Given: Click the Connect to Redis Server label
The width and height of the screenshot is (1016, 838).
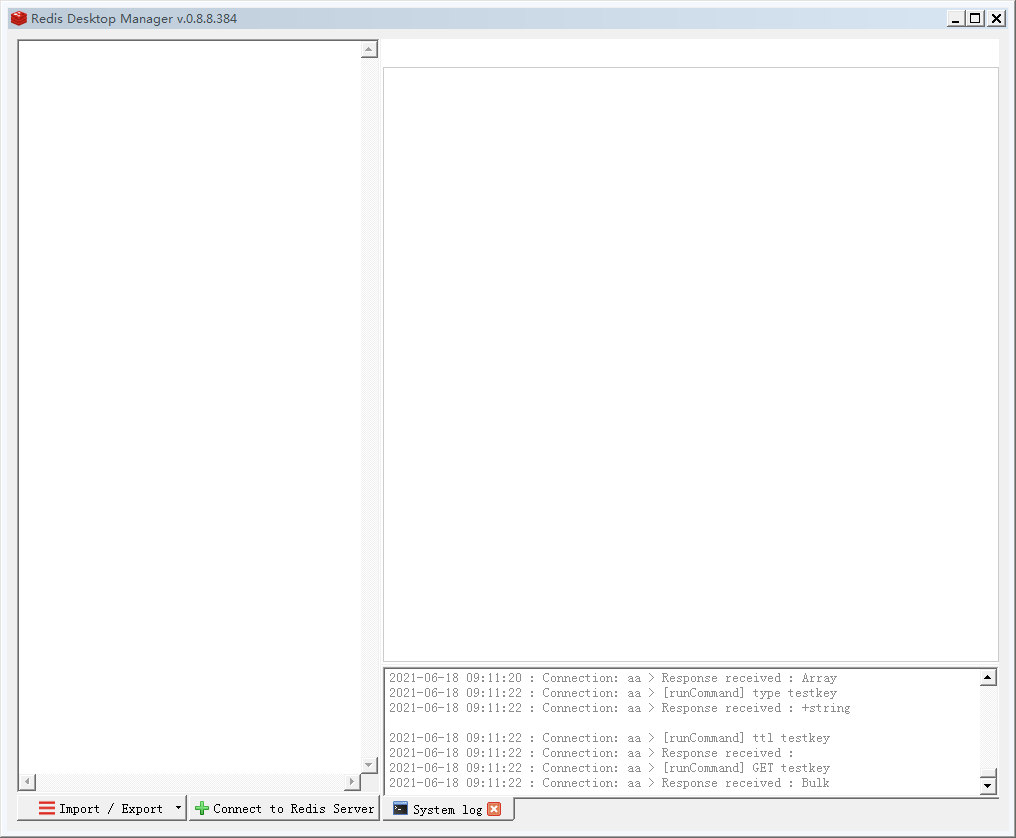Looking at the screenshot, I should point(294,809).
